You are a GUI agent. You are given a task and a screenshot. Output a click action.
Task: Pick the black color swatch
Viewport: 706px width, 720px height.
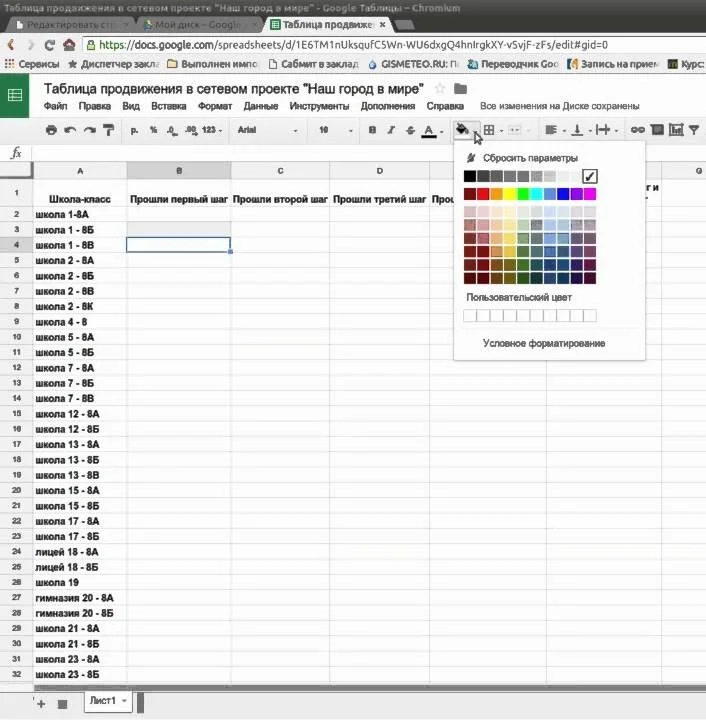pos(470,176)
